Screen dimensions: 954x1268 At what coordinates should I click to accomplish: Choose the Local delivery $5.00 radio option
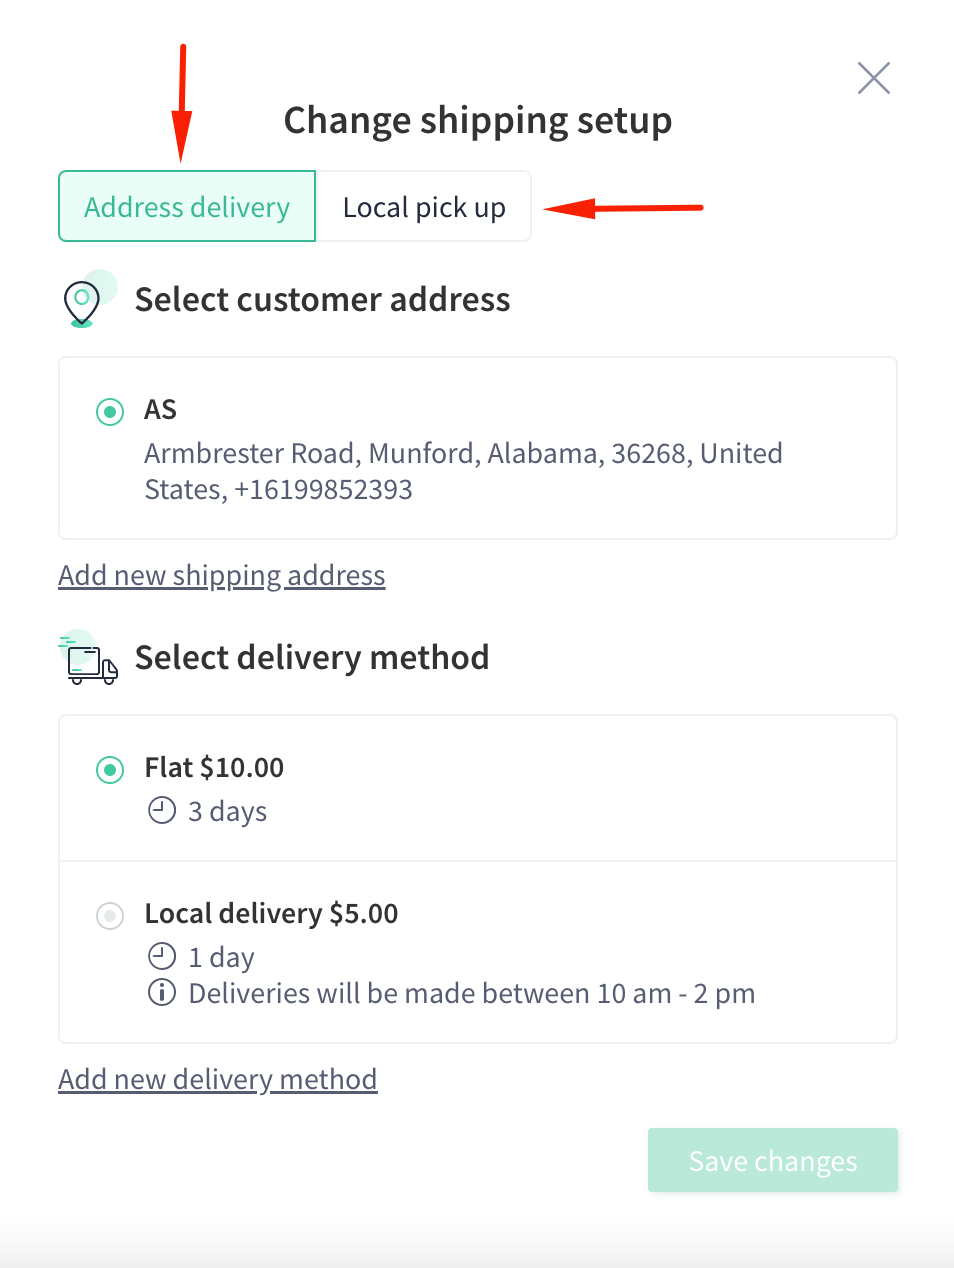point(110,915)
